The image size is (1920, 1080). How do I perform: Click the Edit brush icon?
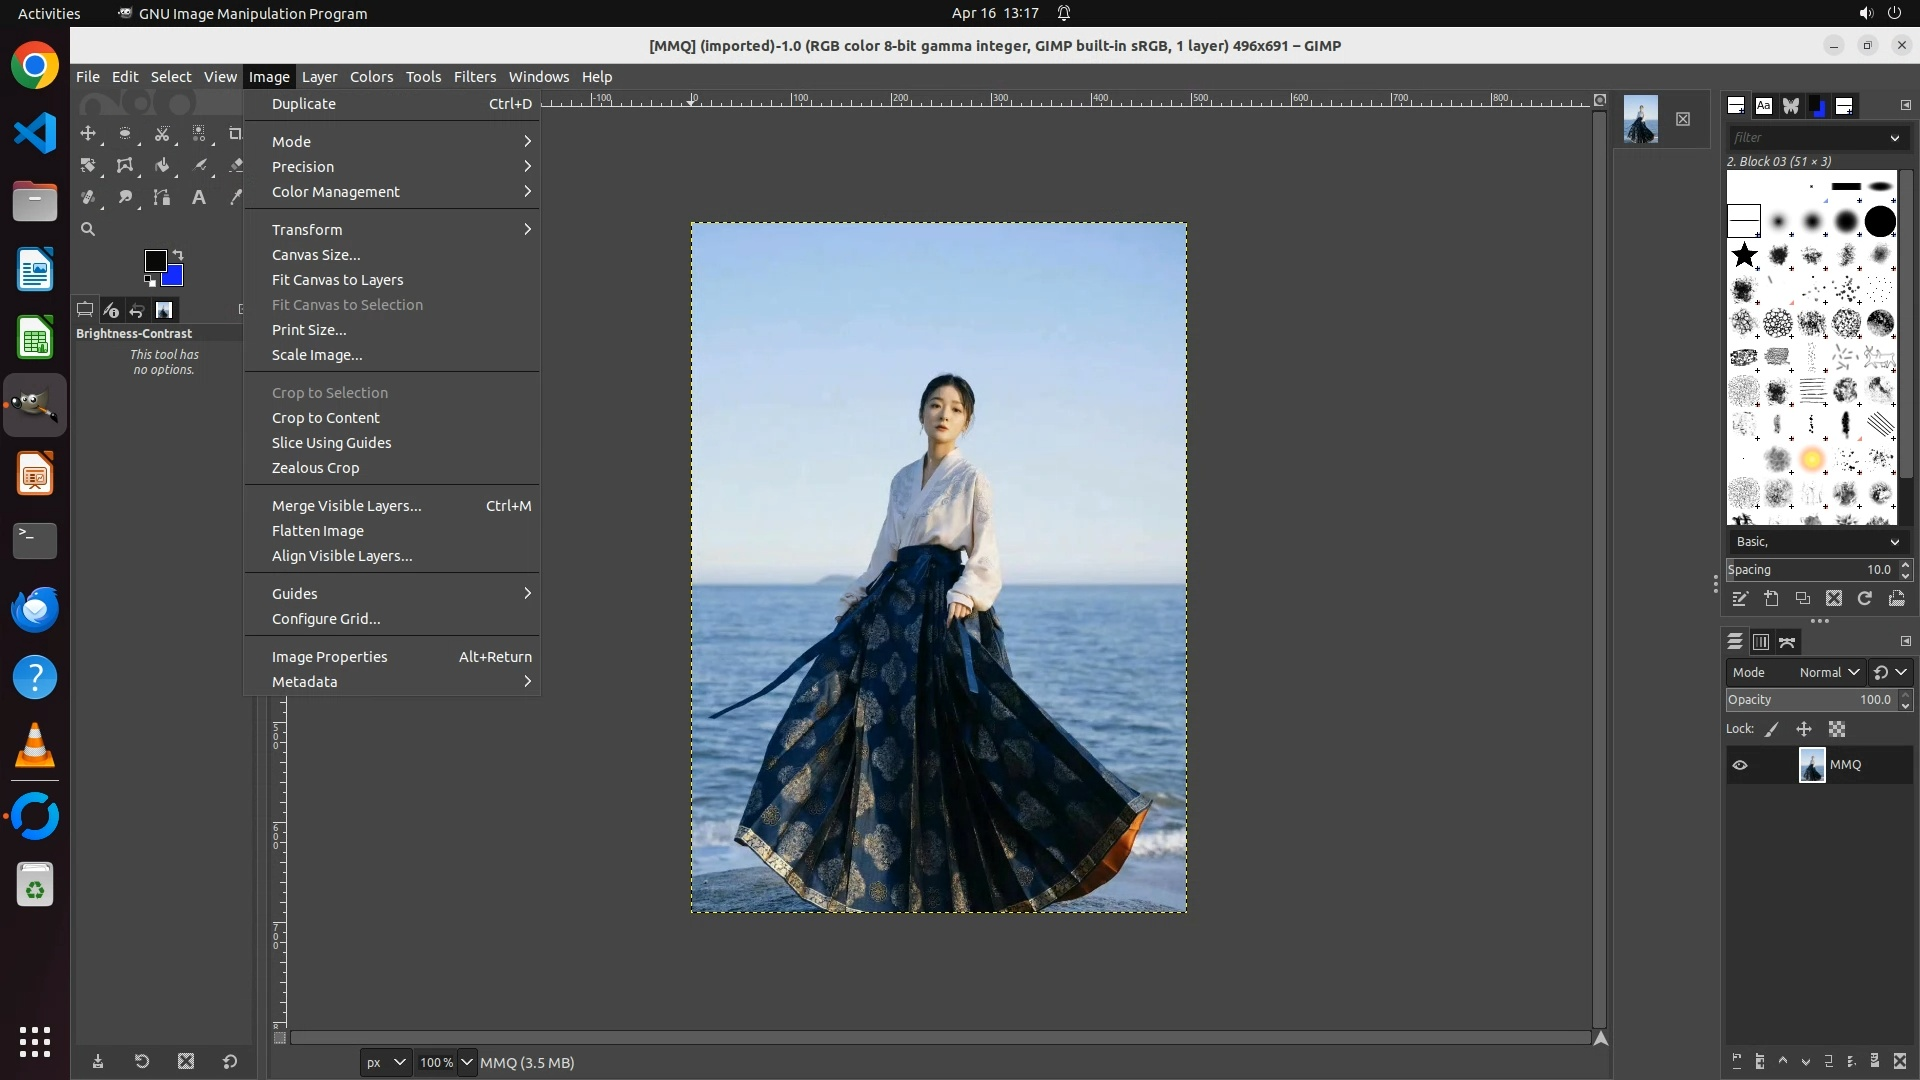tap(1740, 599)
